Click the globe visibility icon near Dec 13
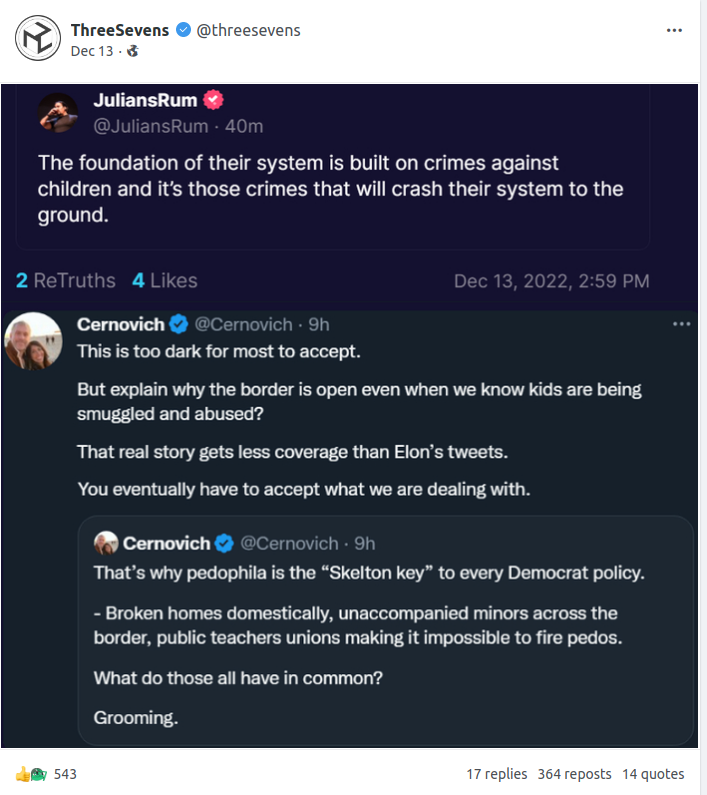 [132, 51]
